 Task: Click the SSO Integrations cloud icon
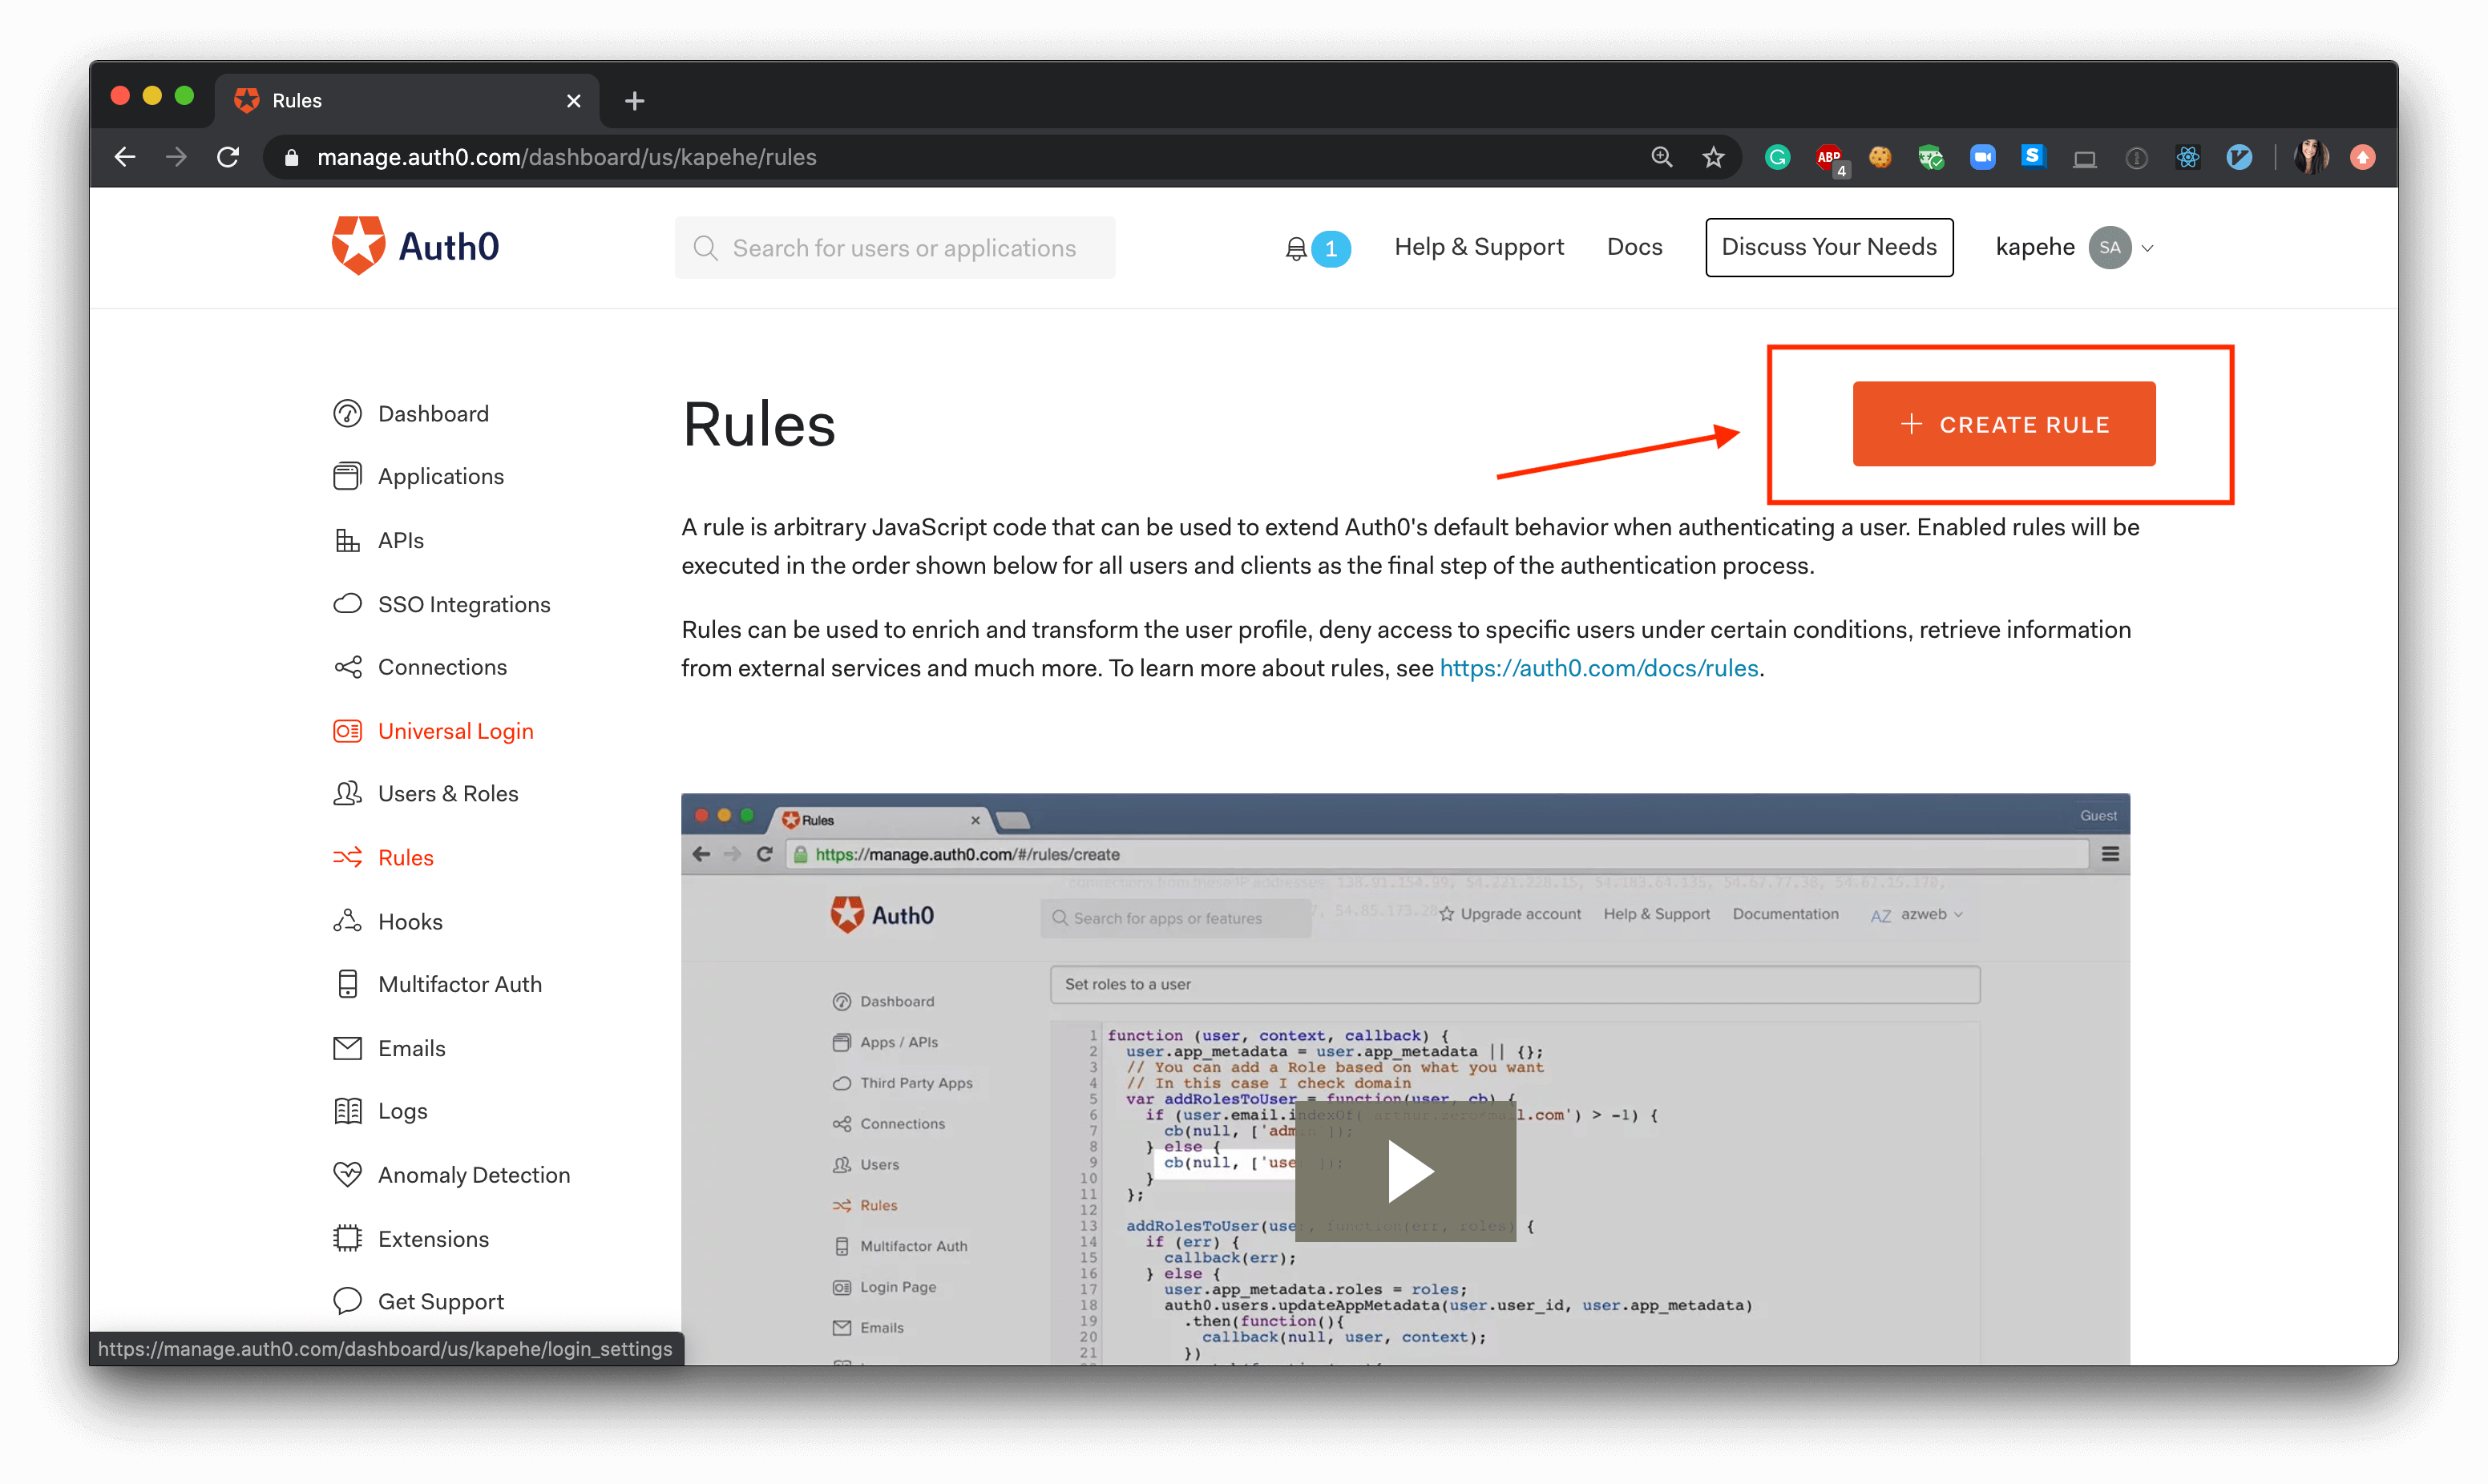click(x=347, y=604)
